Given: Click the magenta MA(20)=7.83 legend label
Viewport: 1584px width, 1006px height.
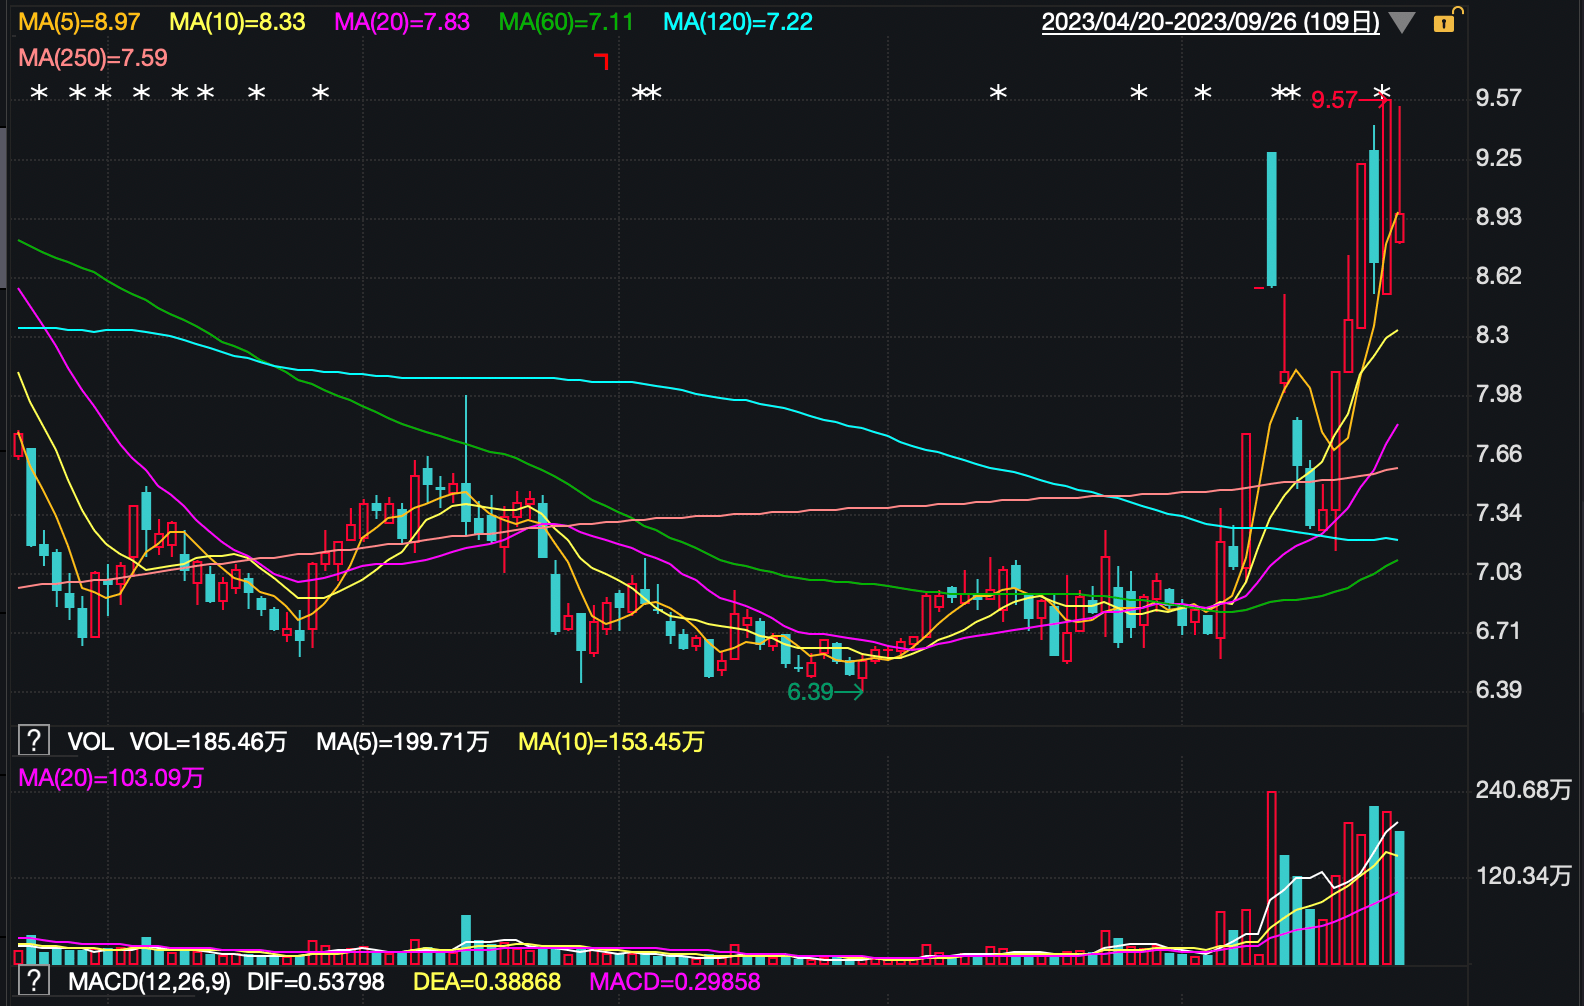Looking at the screenshot, I should tap(402, 22).
